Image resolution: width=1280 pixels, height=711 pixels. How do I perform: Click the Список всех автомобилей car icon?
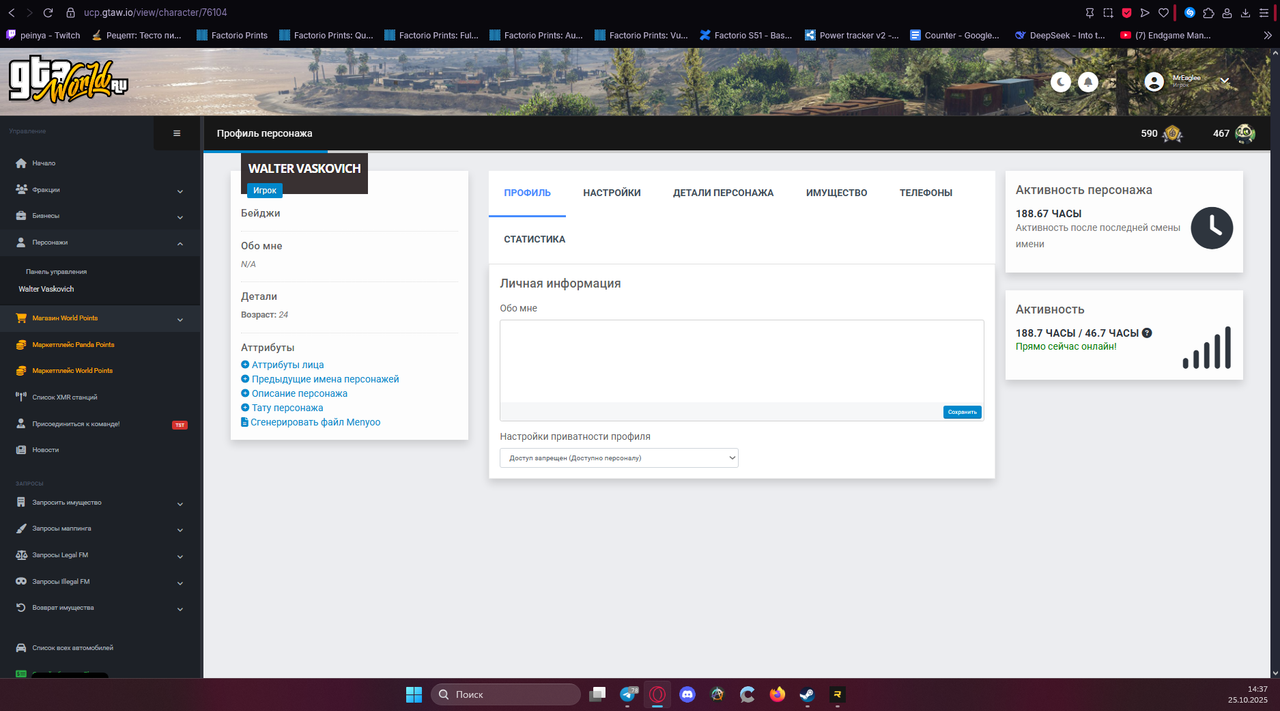(21, 648)
